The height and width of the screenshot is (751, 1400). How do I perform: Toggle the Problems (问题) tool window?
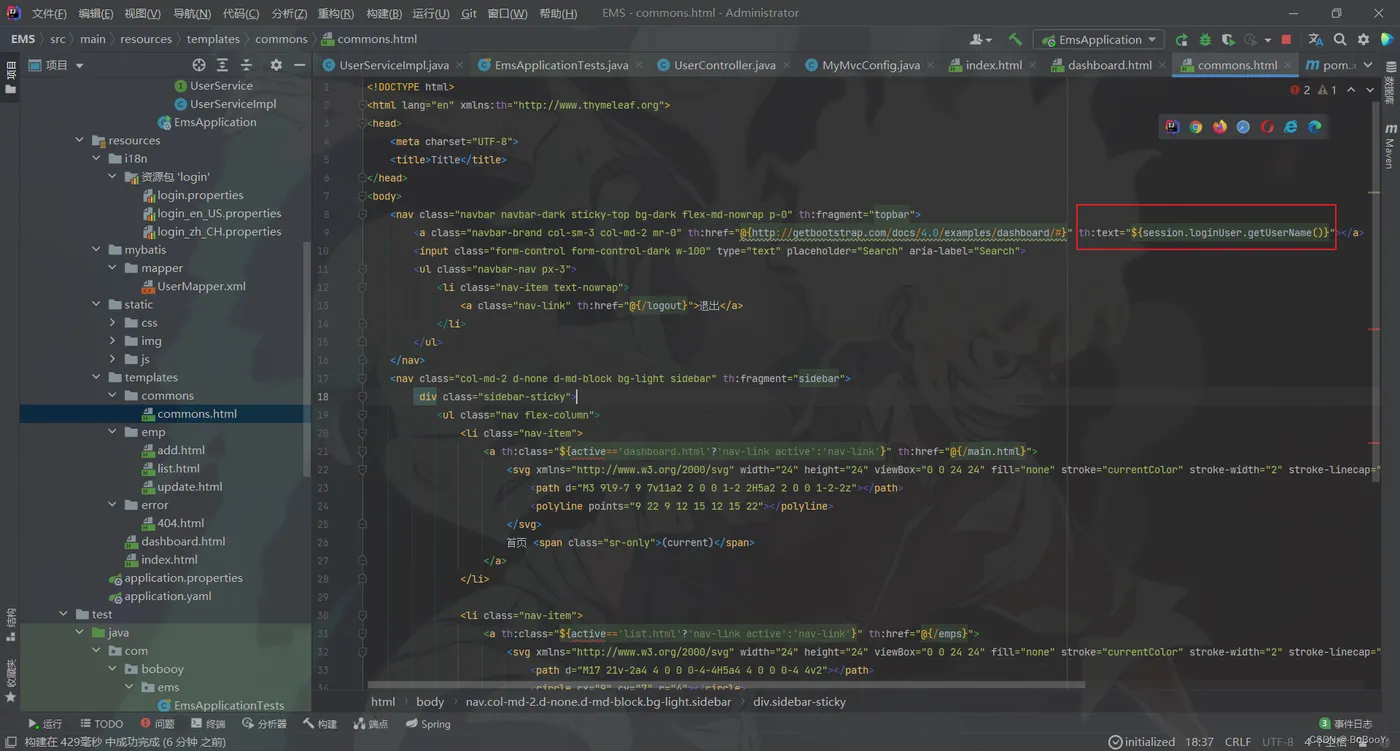click(157, 724)
